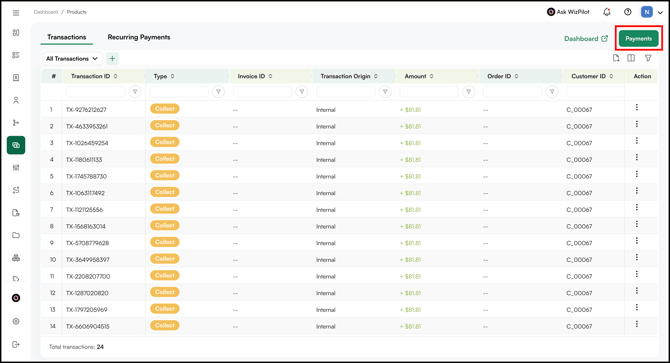Viewport: 670px width, 363px height.
Task: Open the settings gear in the sidebar
Action: point(16,322)
